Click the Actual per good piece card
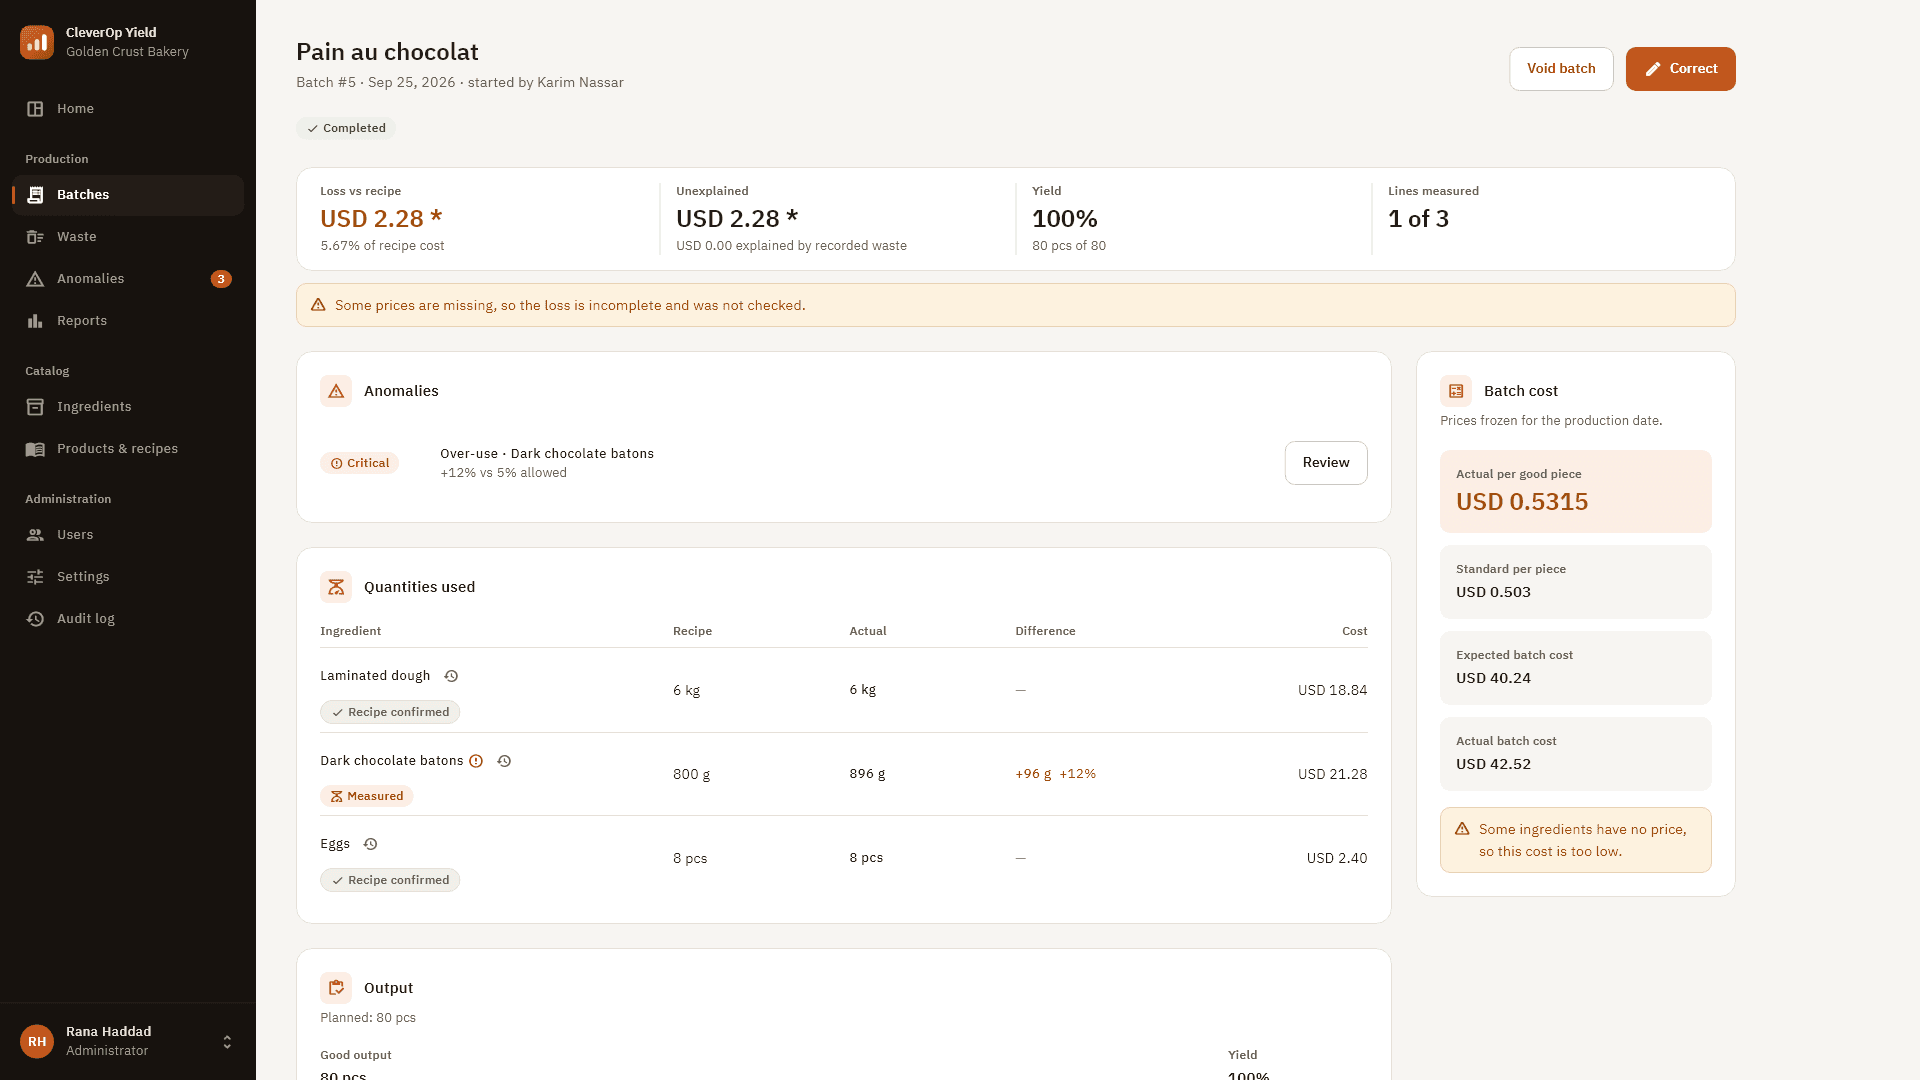 (1576, 491)
